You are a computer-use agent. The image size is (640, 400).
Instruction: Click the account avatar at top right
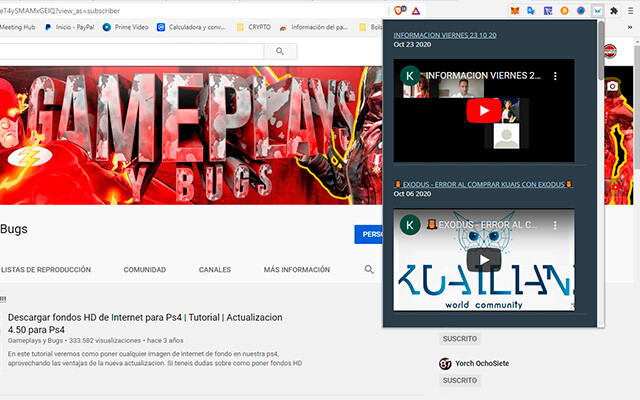pos(611,51)
